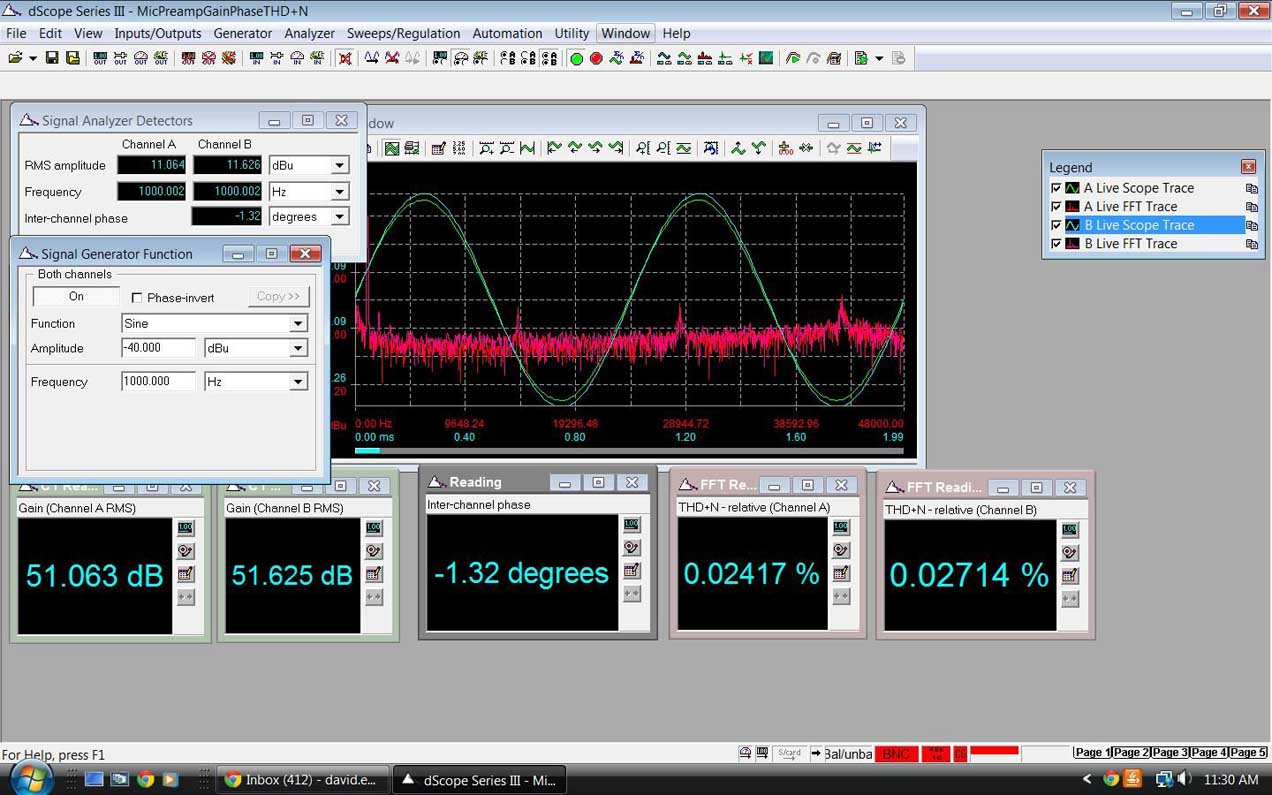This screenshot has width=1272, height=795.
Task: Click icon right of A Live FFT Trace
Action: coord(1251,207)
